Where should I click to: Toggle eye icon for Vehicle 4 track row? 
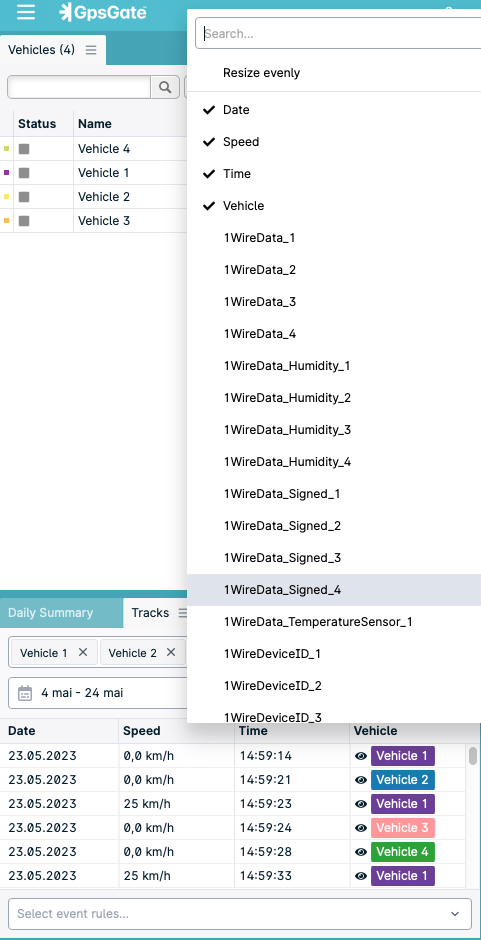tap(360, 852)
